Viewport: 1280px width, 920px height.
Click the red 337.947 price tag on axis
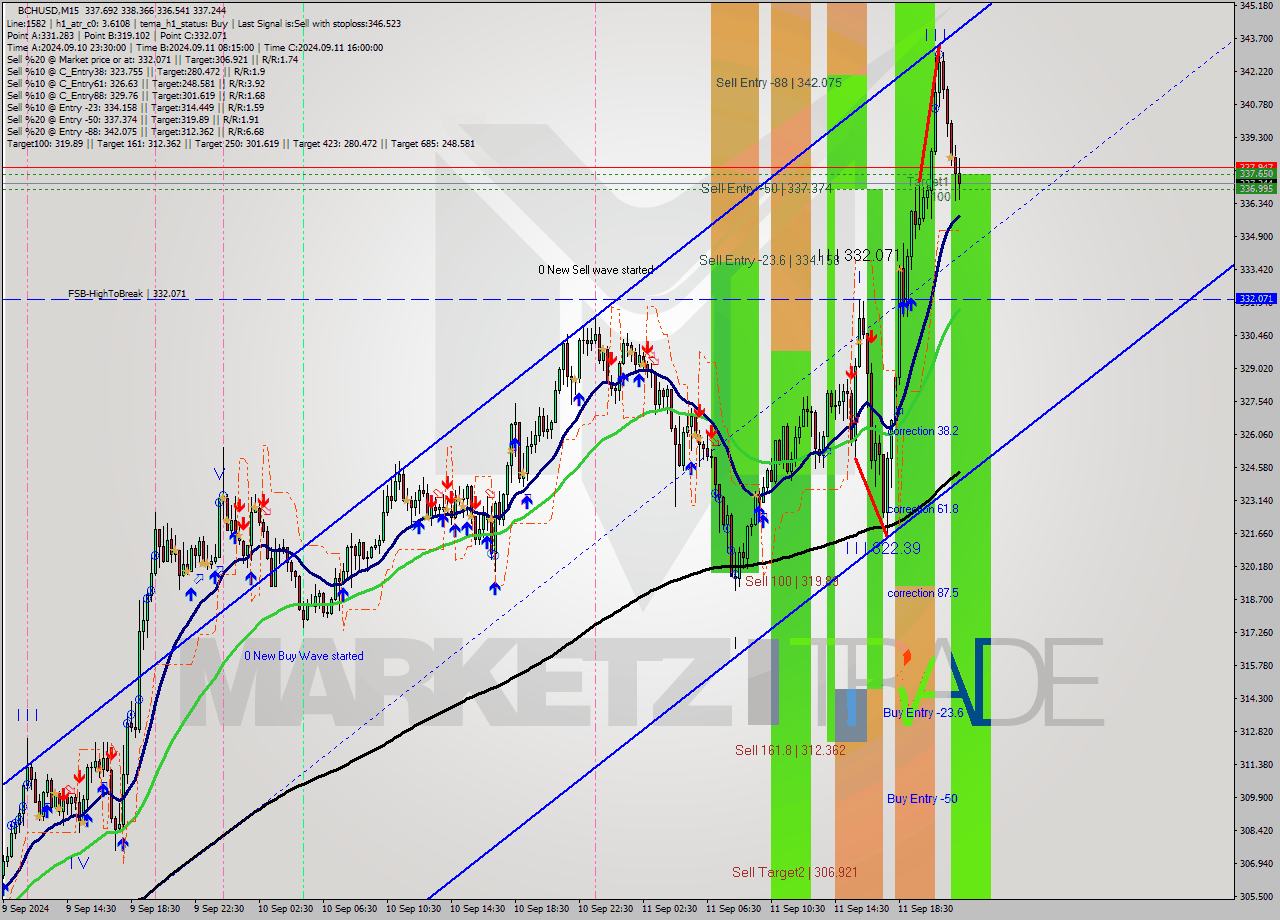[1256, 166]
